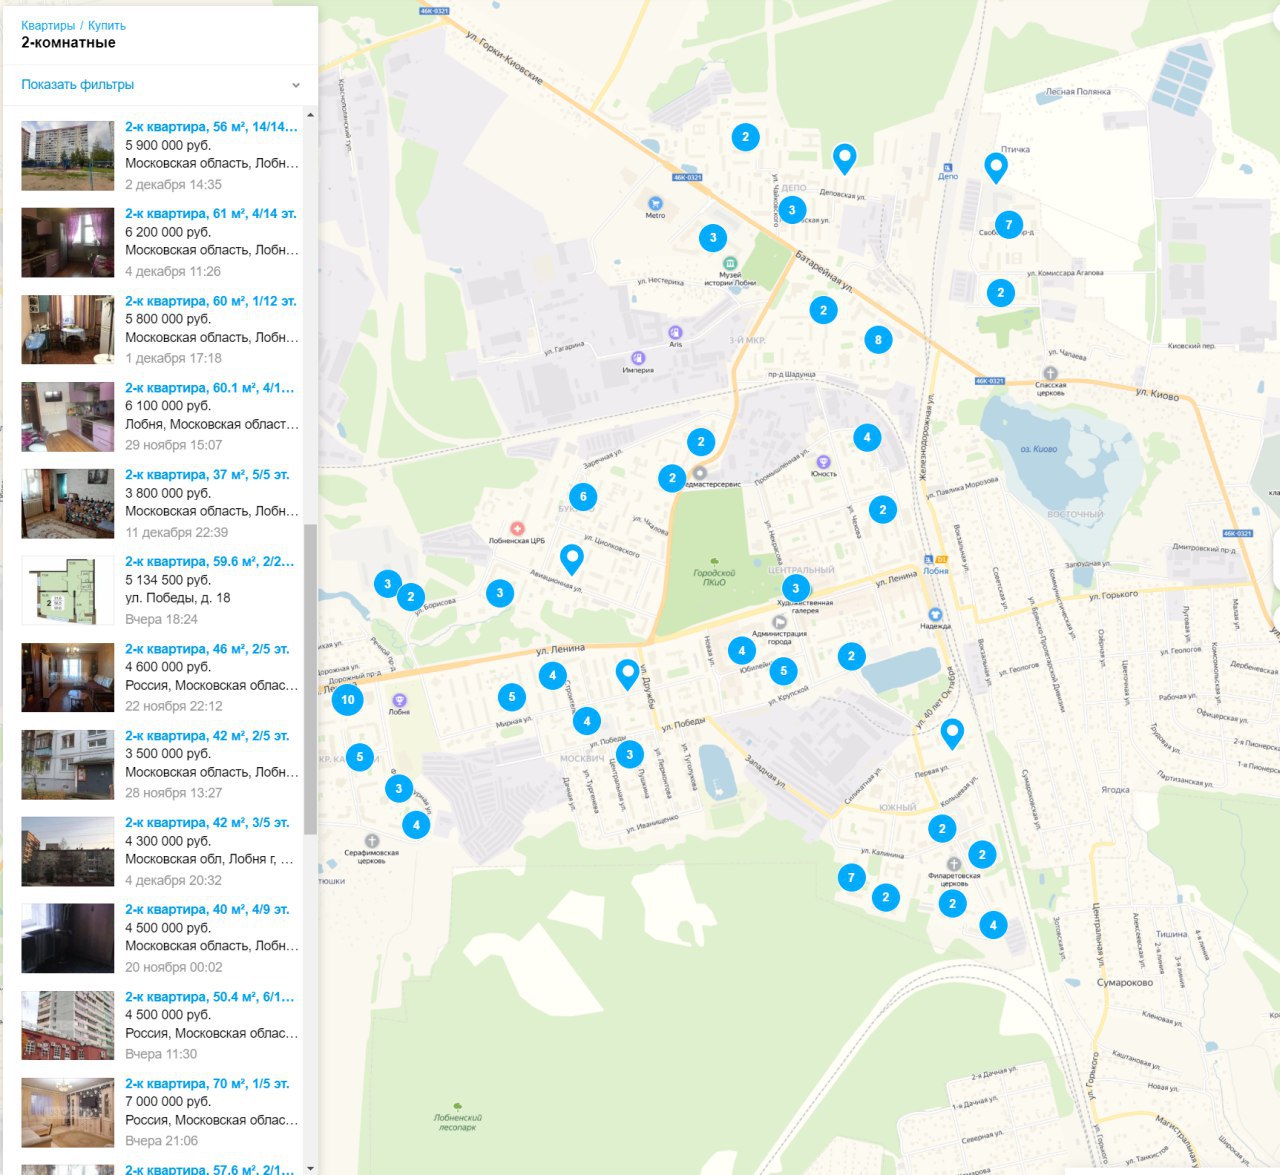Click the 2-комнатные page heading
Screen dimensions: 1280x1175
point(68,43)
